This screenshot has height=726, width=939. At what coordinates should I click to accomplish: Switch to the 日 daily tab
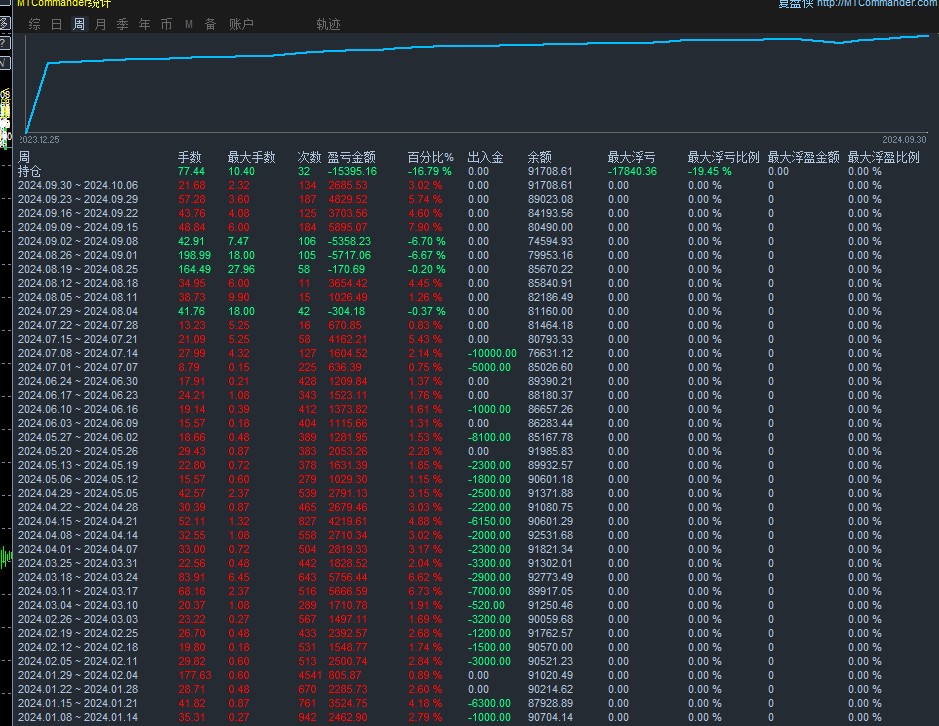pos(57,24)
